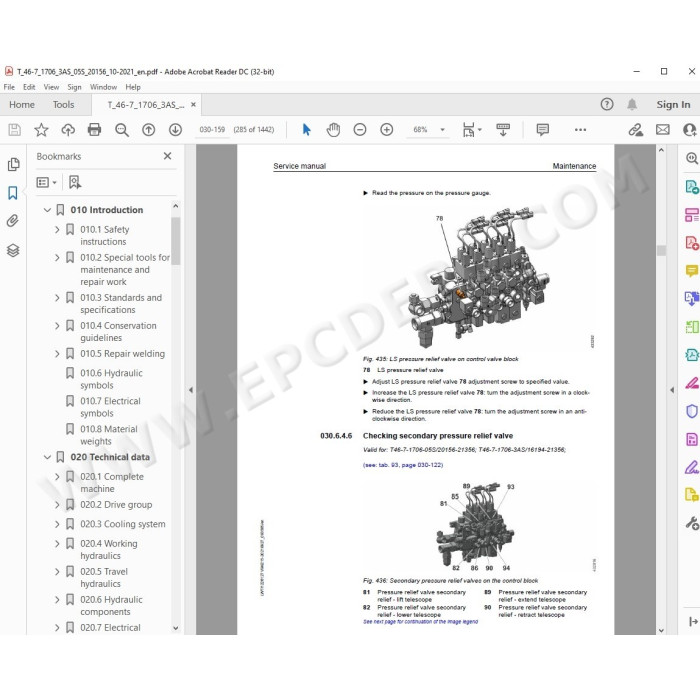
Task: Click the upload to cloud icon
Action: pyautogui.click(x=68, y=130)
